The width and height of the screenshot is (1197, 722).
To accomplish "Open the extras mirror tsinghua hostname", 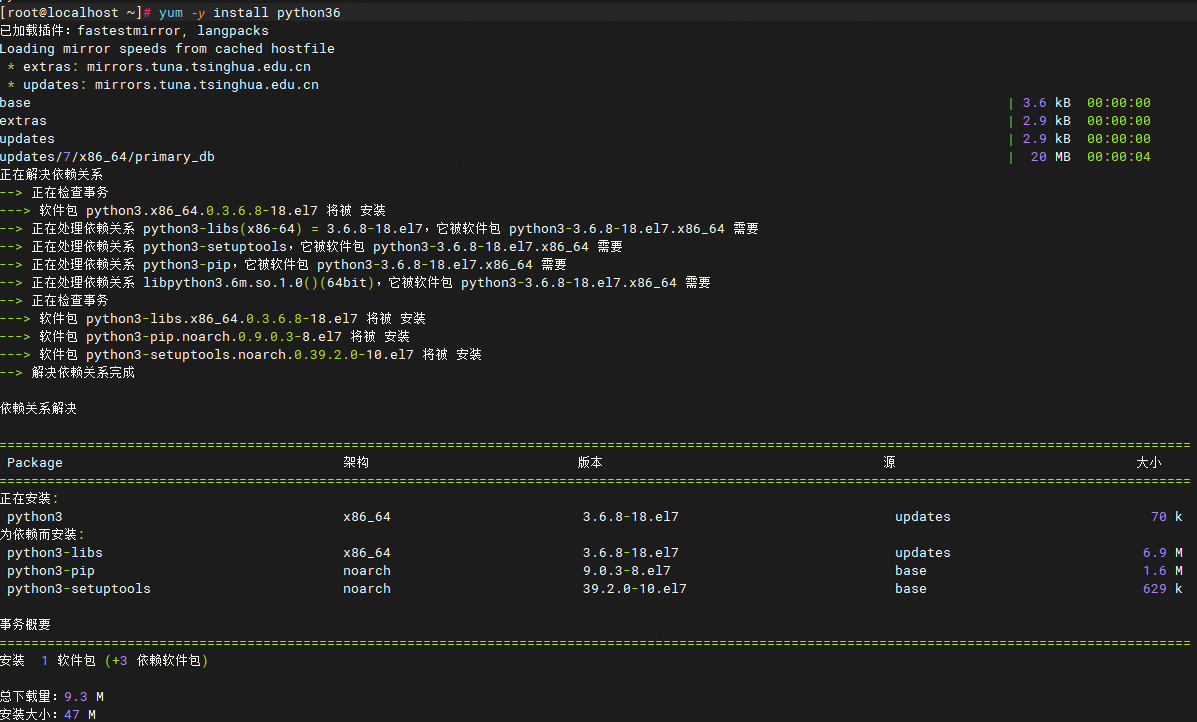I will [x=199, y=67].
